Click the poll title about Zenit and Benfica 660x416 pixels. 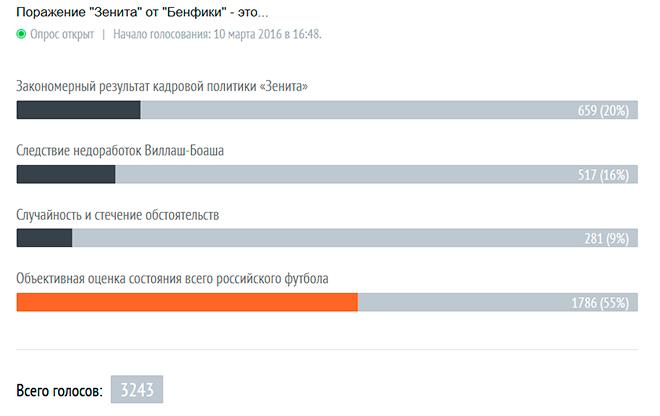(142, 12)
